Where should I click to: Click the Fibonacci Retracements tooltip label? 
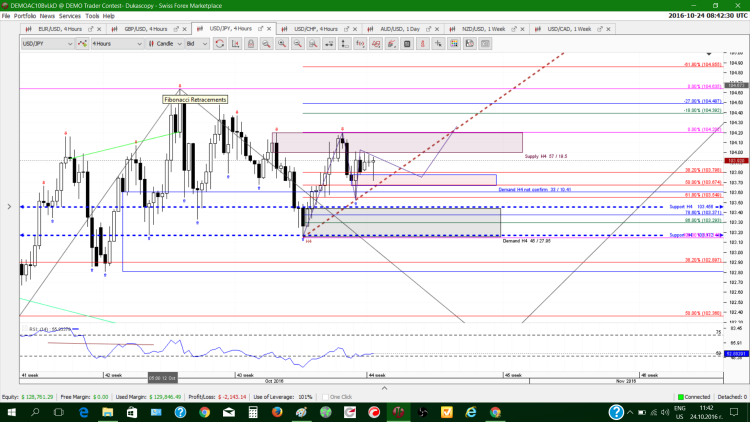click(x=196, y=99)
